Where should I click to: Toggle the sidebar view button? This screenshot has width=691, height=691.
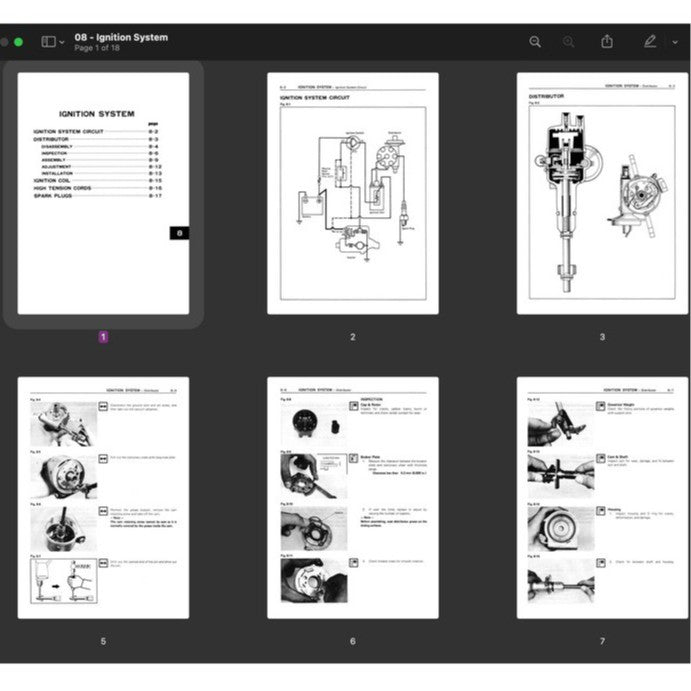pyautogui.click(x=48, y=42)
